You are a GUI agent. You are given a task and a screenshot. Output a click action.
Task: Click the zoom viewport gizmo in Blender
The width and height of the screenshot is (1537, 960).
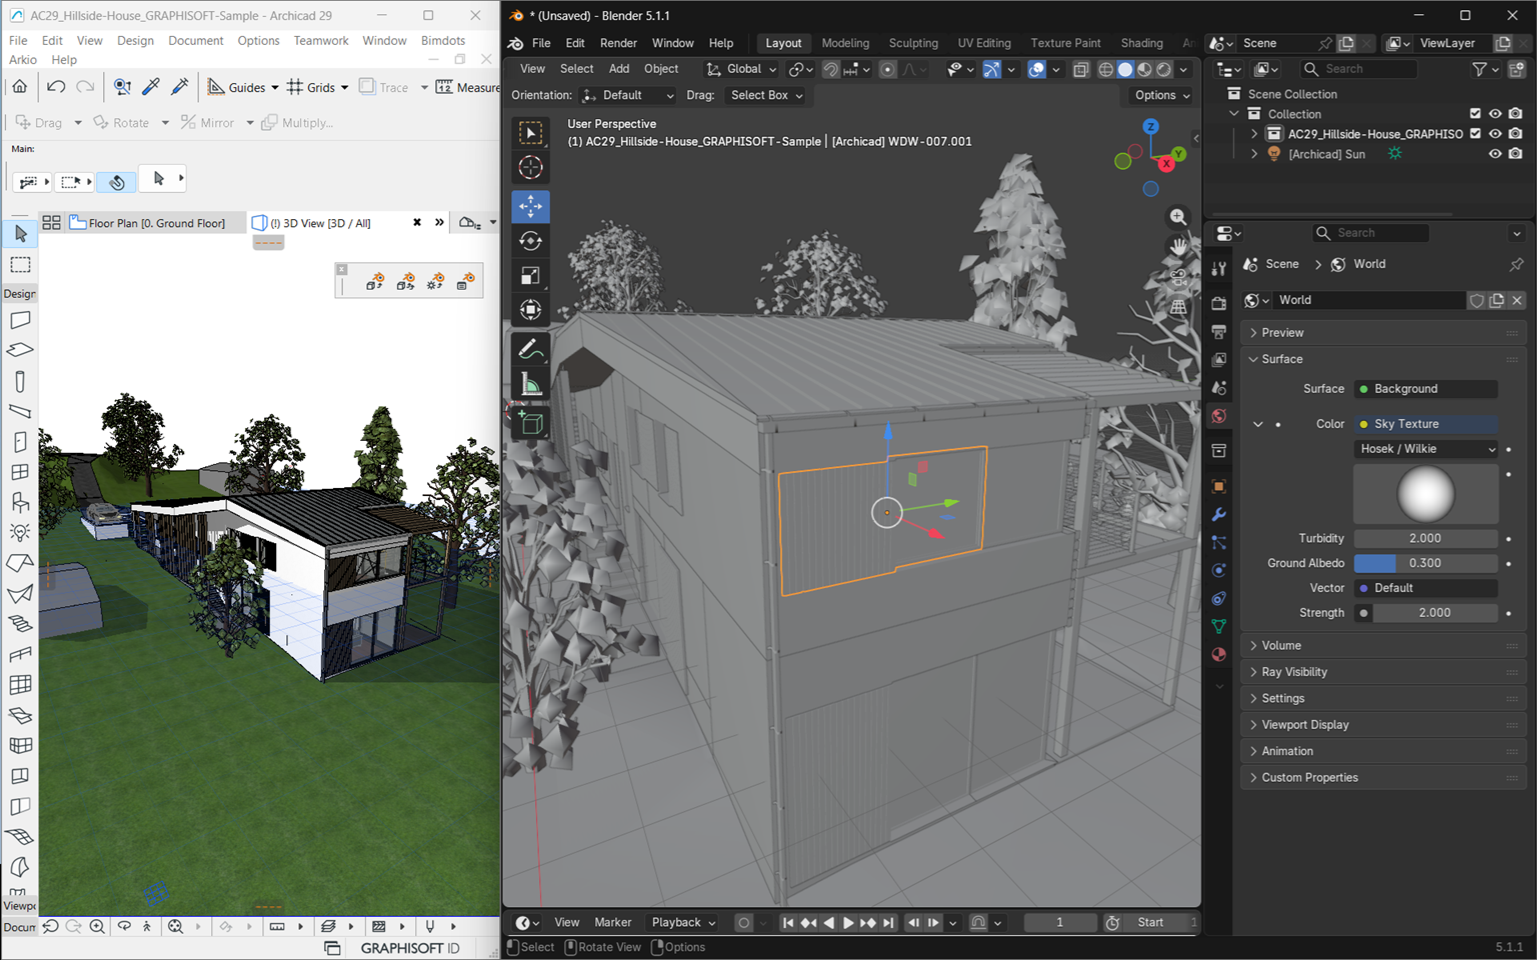coord(1179,217)
